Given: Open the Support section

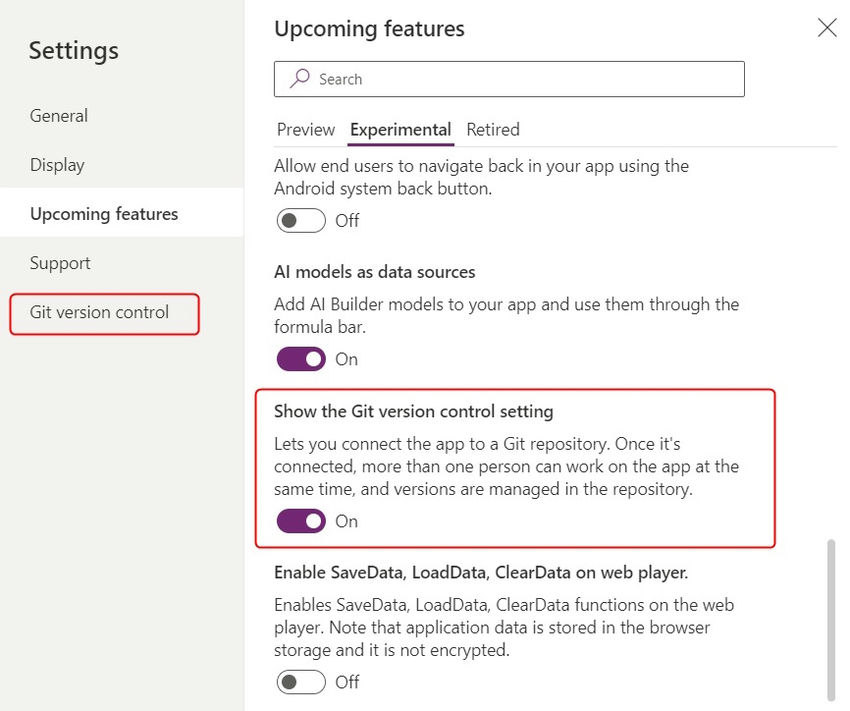Looking at the screenshot, I should coord(60,262).
